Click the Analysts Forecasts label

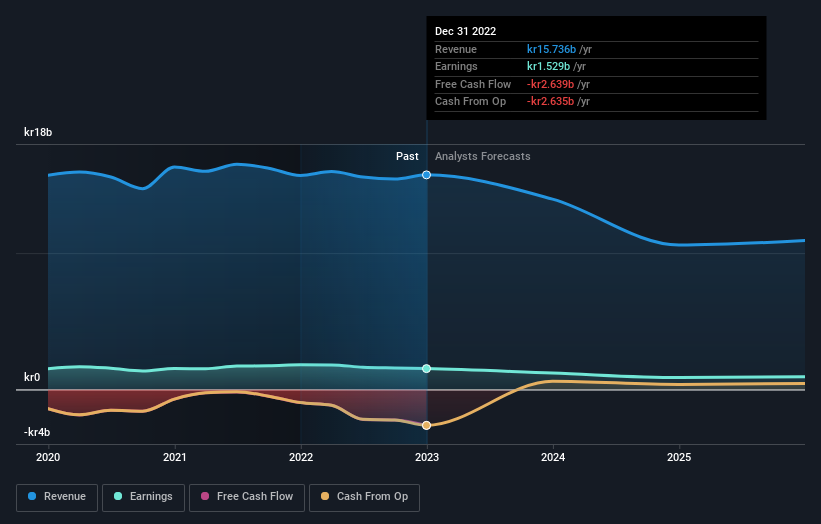click(x=483, y=156)
